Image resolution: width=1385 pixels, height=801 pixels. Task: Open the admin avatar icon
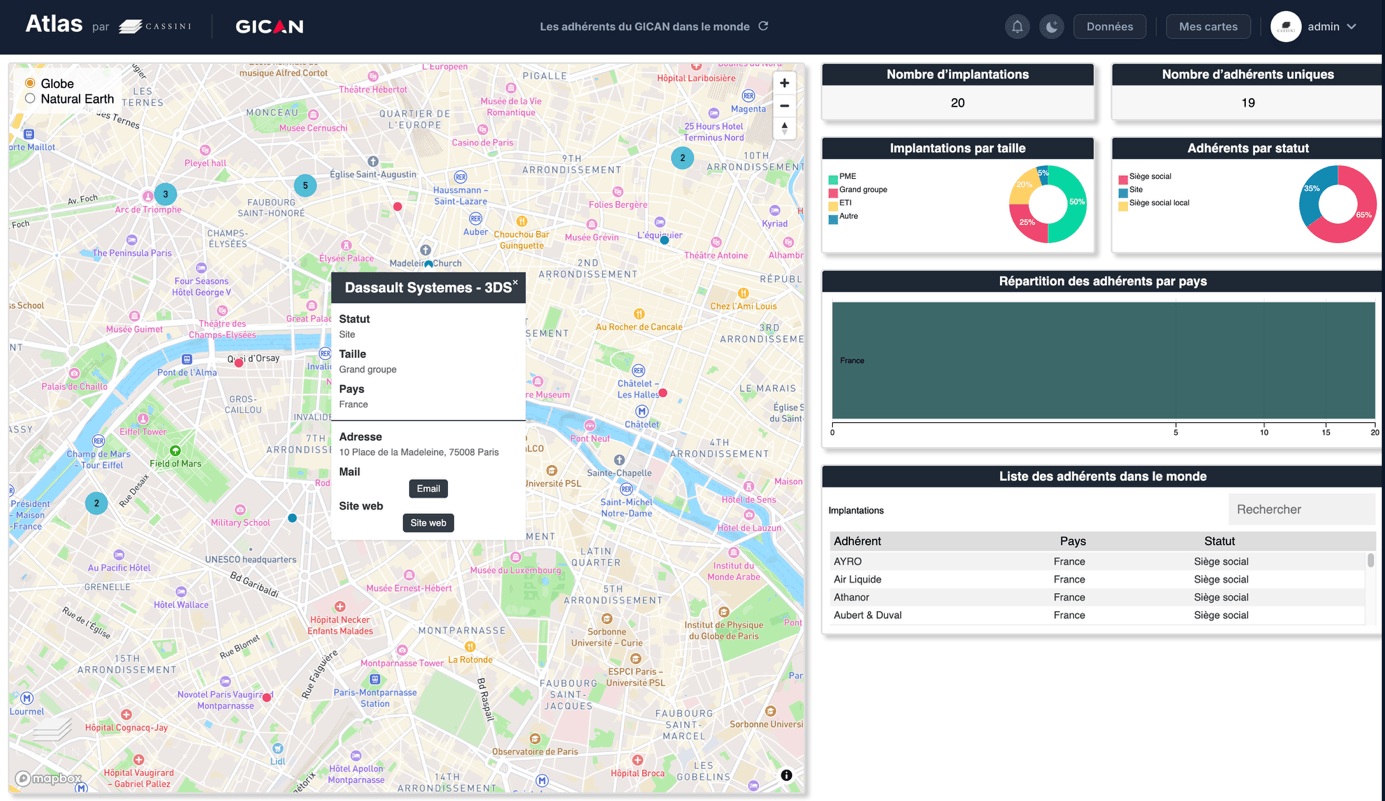pyautogui.click(x=1286, y=27)
